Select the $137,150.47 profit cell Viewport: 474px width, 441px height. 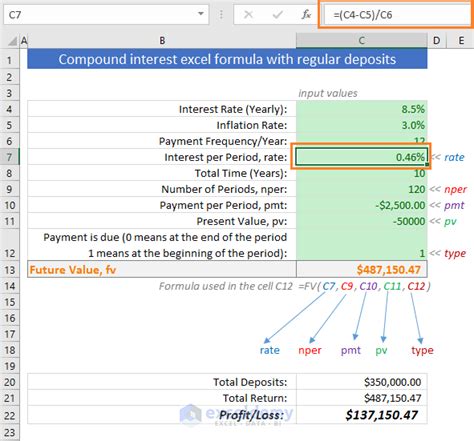pyautogui.click(x=362, y=415)
